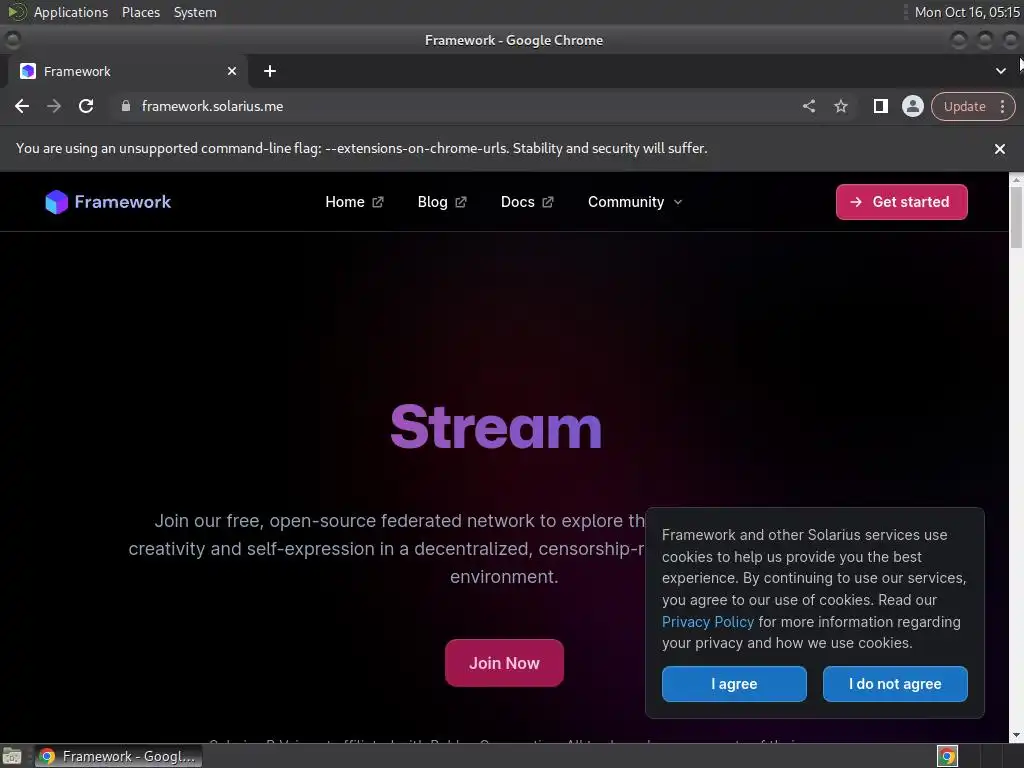Image resolution: width=1024 pixels, height=768 pixels.
Task: Open a new tab with plus button
Action: click(270, 71)
